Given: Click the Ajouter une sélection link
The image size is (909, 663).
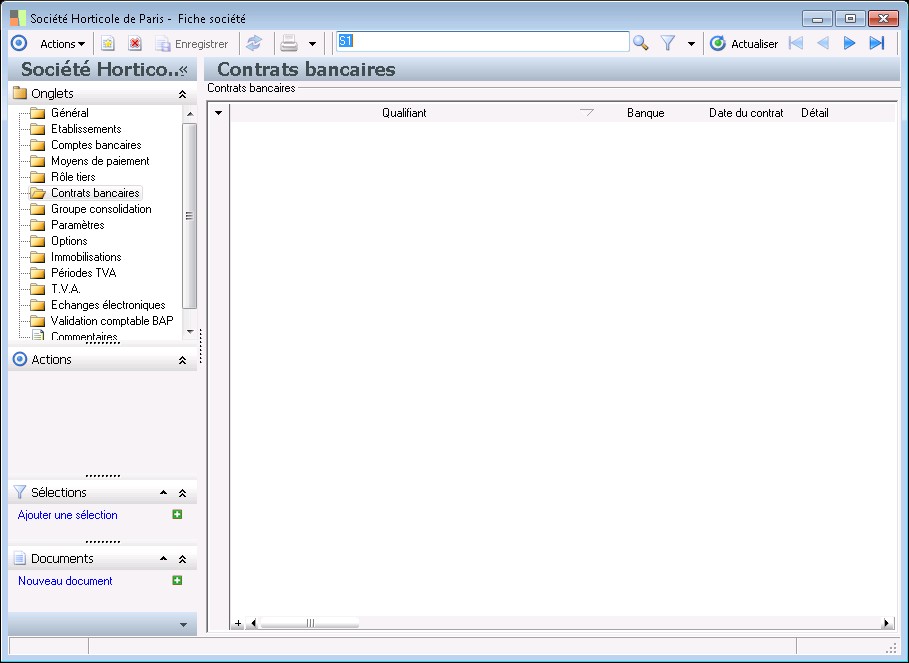Looking at the screenshot, I should point(68,515).
